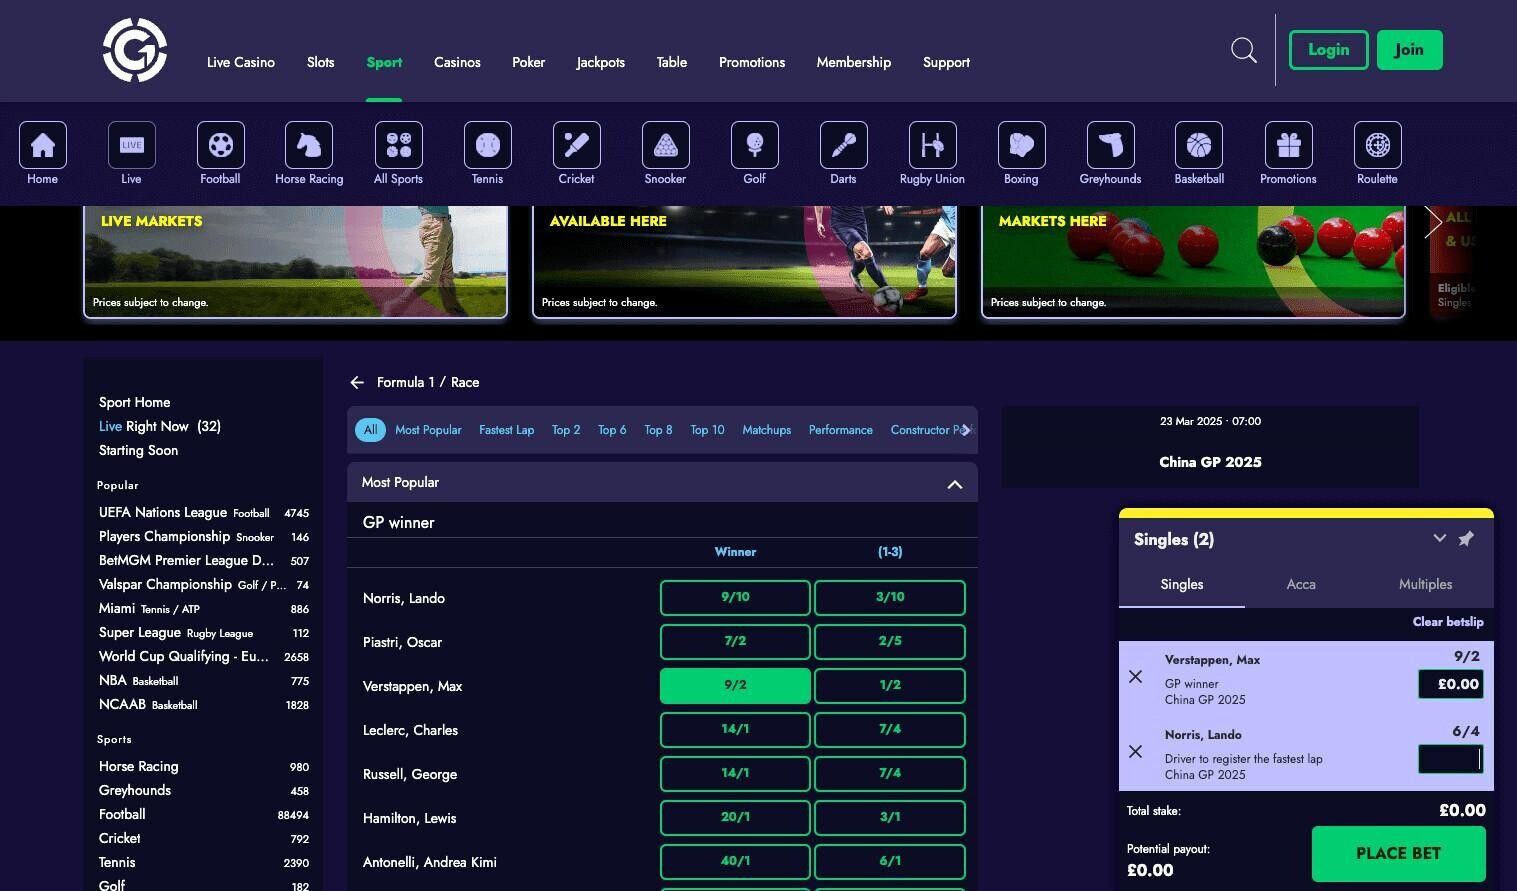
Task: Clear the betslip
Action: pyautogui.click(x=1448, y=622)
